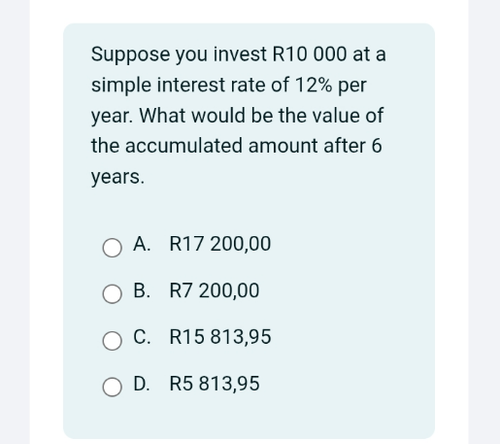
Task: Mark option C radio button
Action: pyautogui.click(x=112, y=341)
